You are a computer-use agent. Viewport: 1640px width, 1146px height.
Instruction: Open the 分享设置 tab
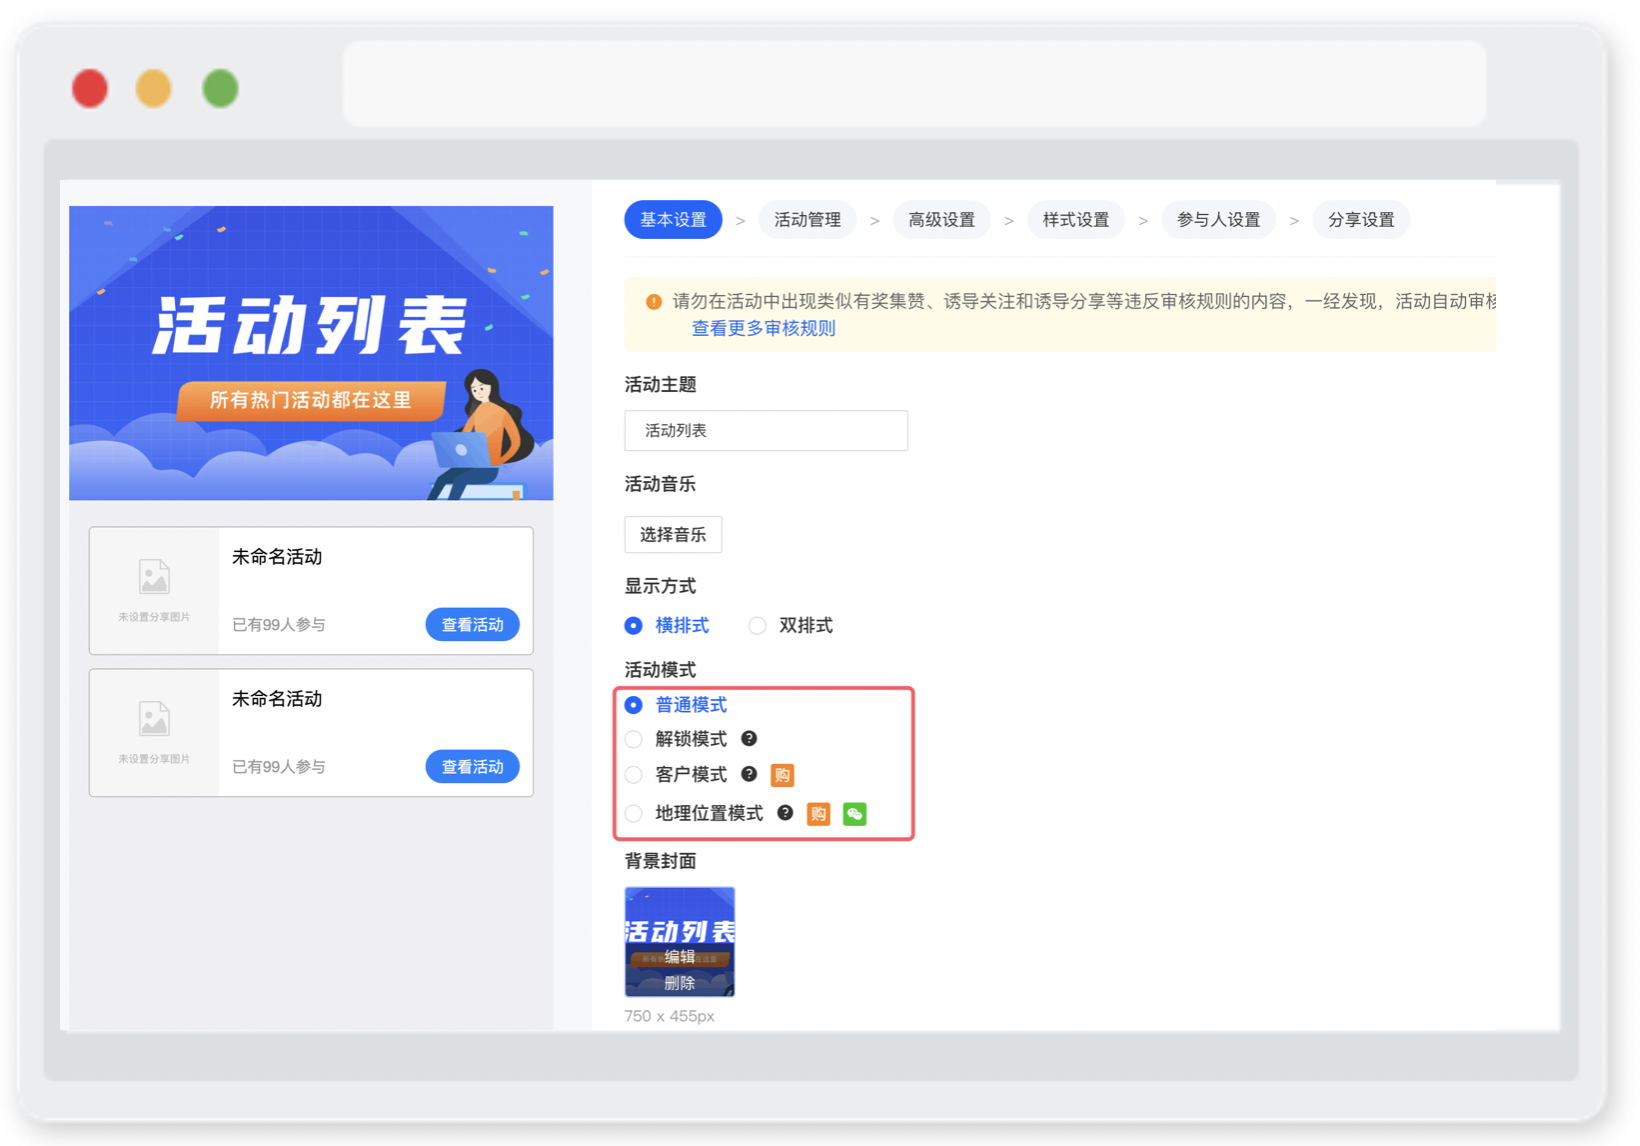click(1361, 220)
